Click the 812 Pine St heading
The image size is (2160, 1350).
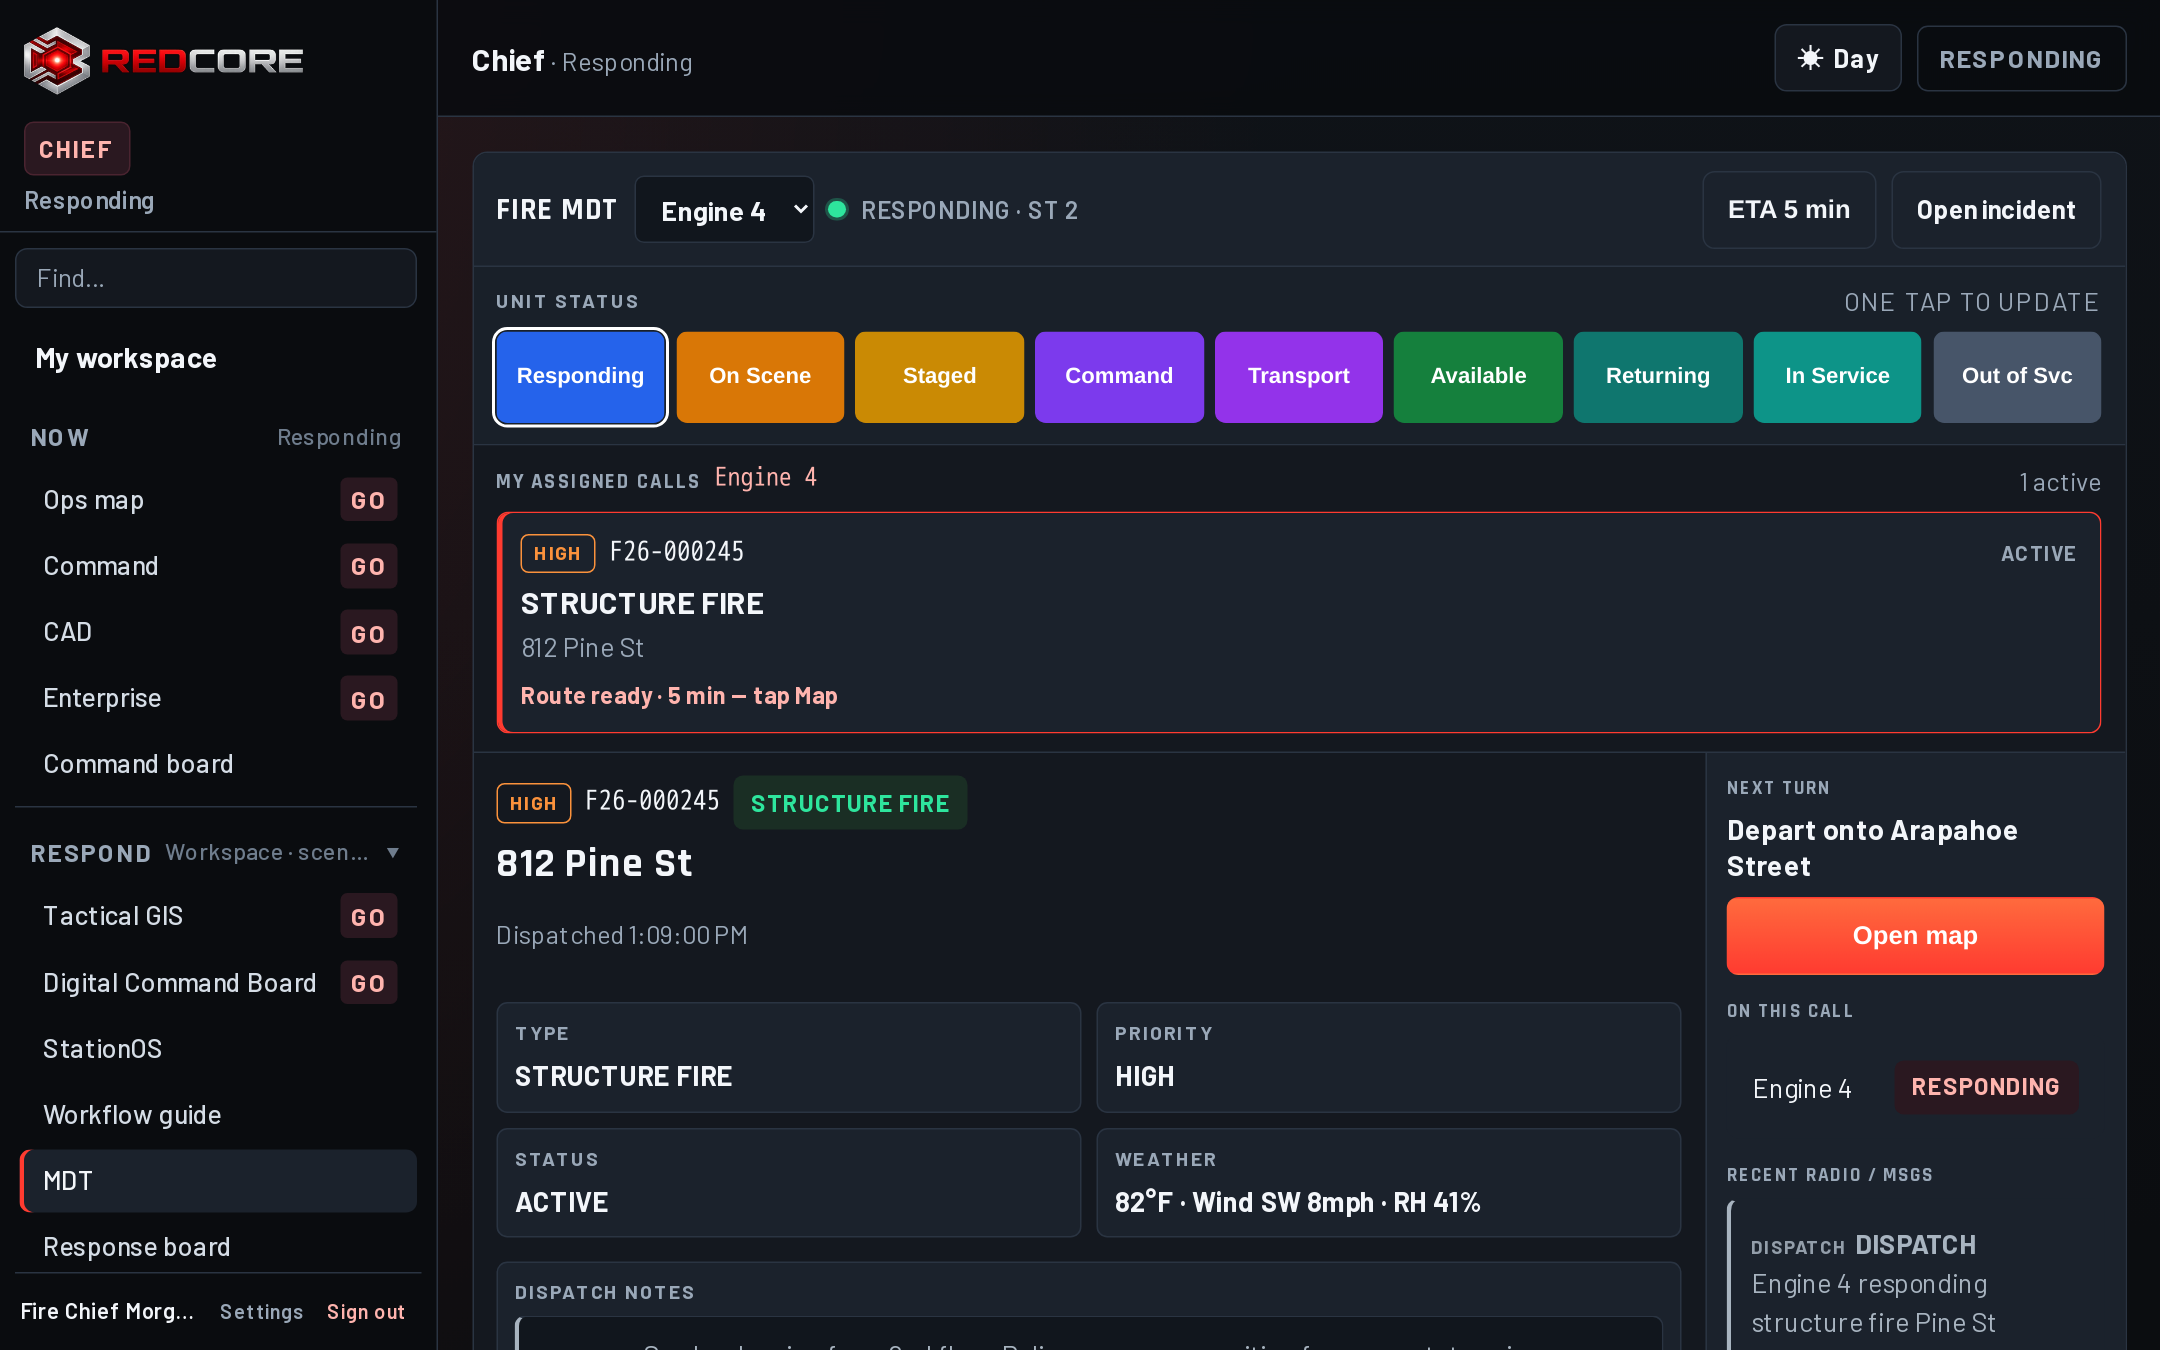(594, 863)
